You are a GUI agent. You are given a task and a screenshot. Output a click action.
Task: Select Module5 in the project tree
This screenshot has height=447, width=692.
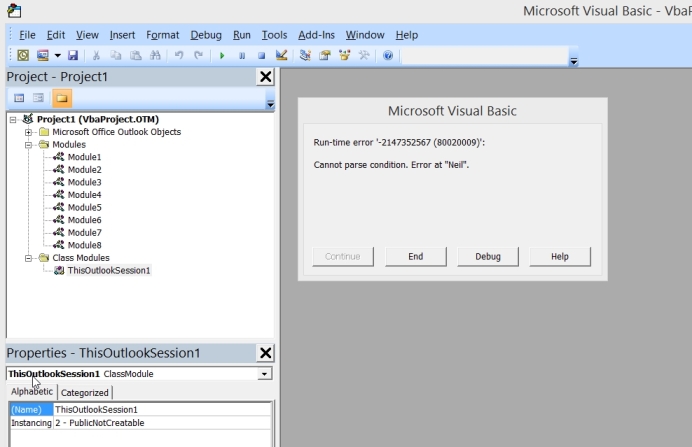[x=84, y=207]
